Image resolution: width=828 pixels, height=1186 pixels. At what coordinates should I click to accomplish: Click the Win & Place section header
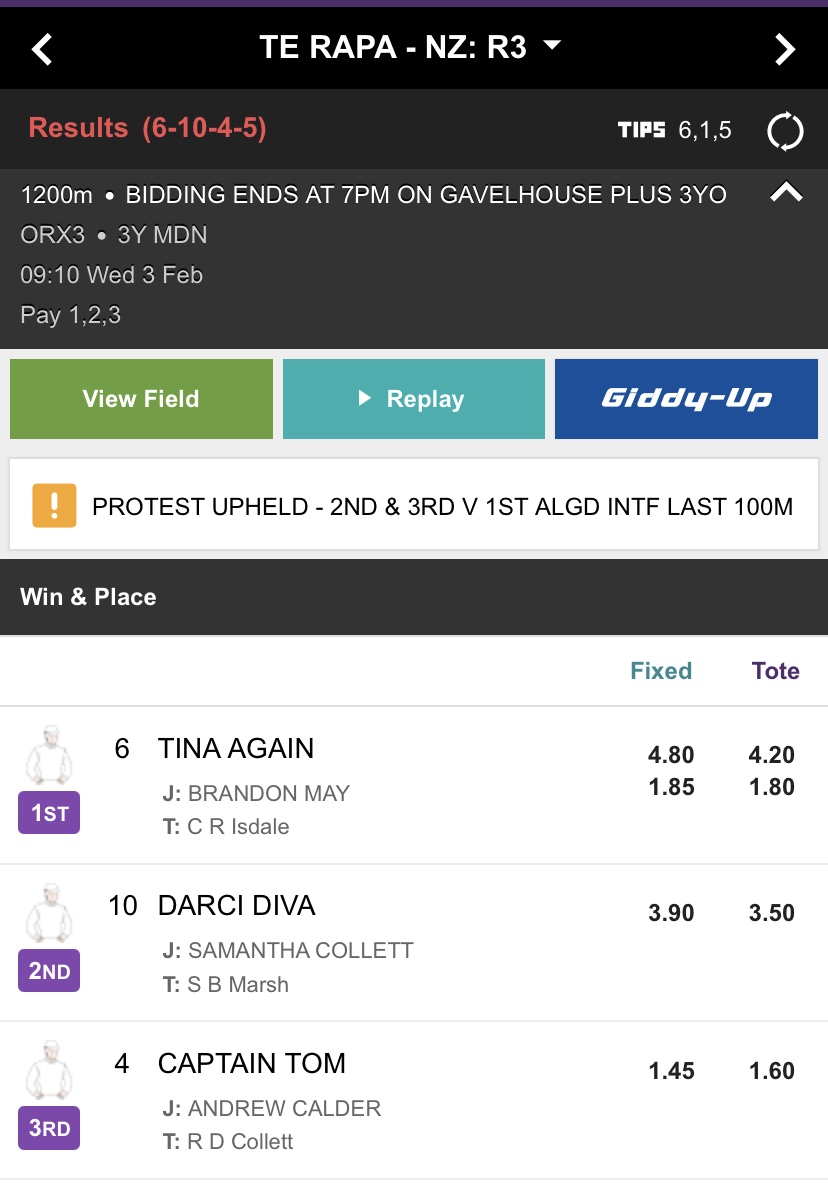click(x=88, y=597)
